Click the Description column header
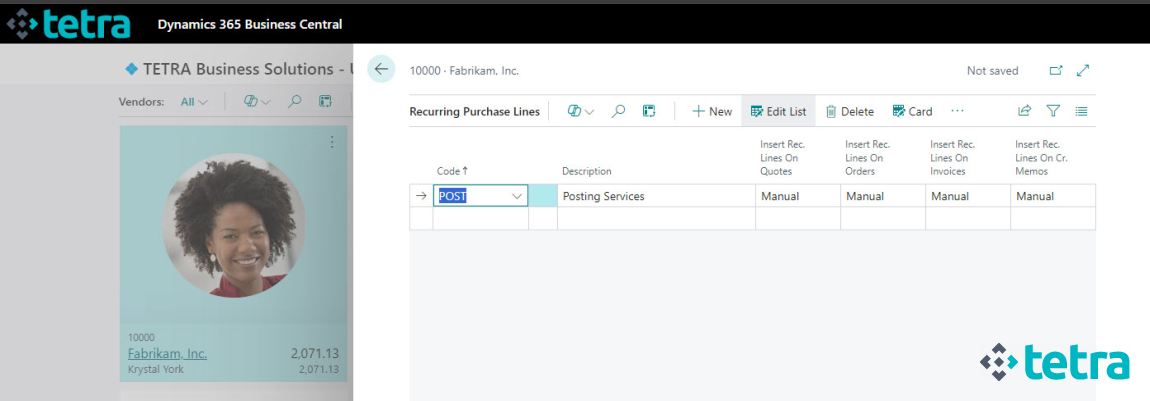This screenshot has height=401, width=1150. click(x=587, y=171)
